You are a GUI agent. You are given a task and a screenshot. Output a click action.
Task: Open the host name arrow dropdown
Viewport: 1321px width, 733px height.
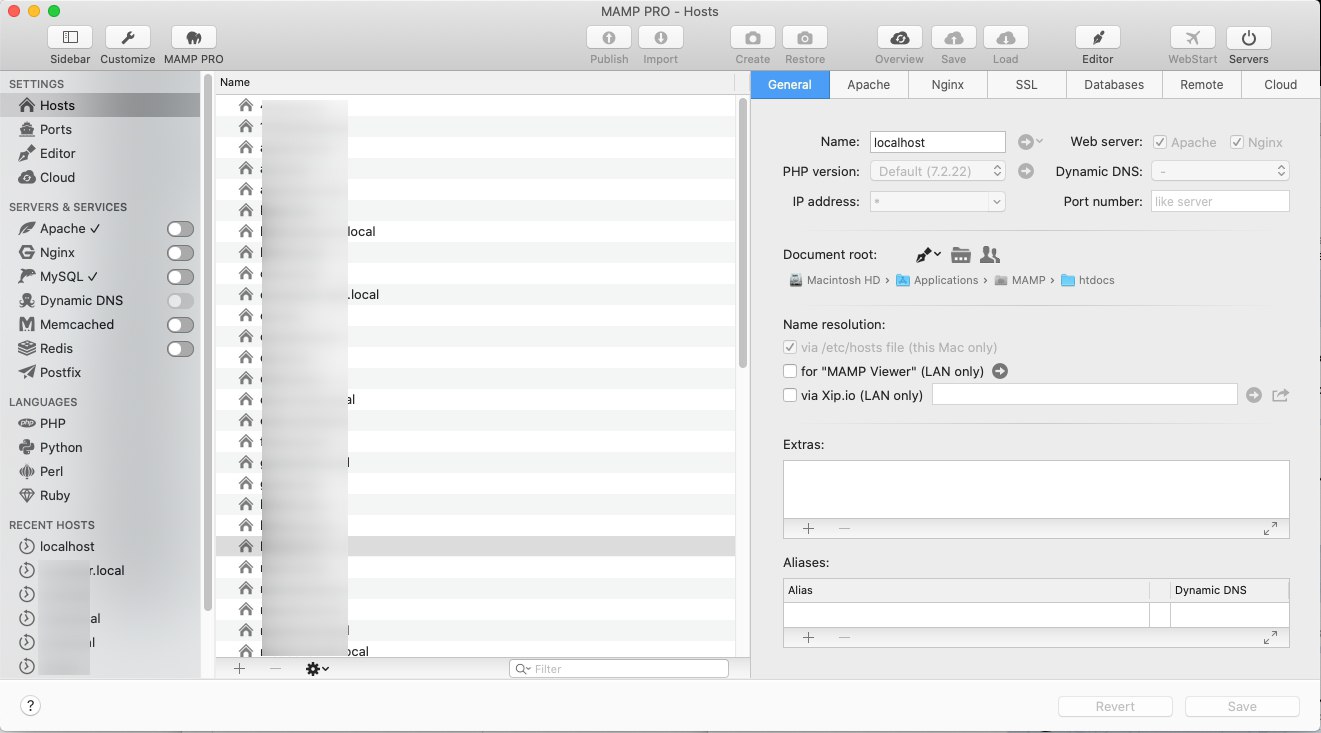[1030, 142]
